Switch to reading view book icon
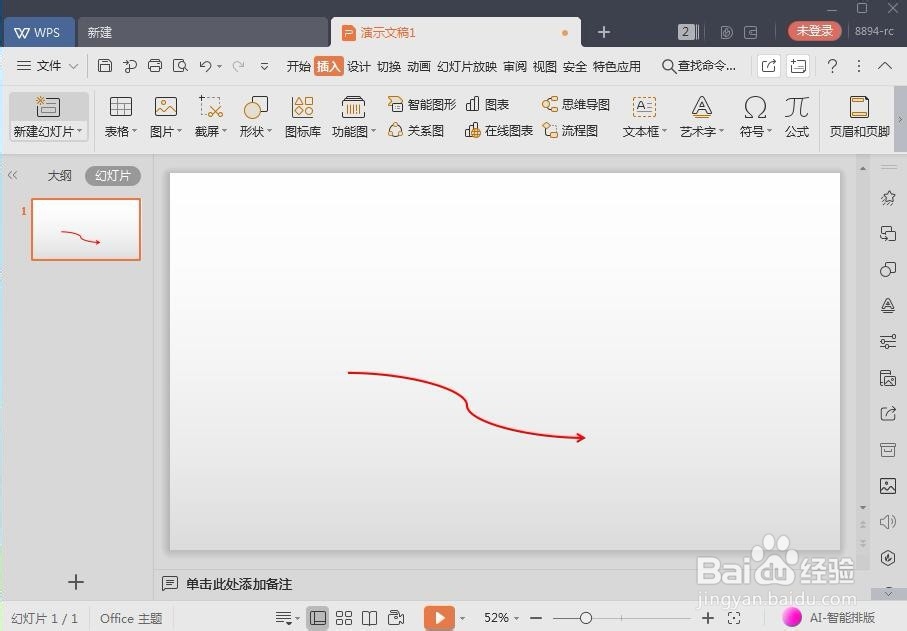Screen dimensions: 907x631 pyautogui.click(x=369, y=618)
